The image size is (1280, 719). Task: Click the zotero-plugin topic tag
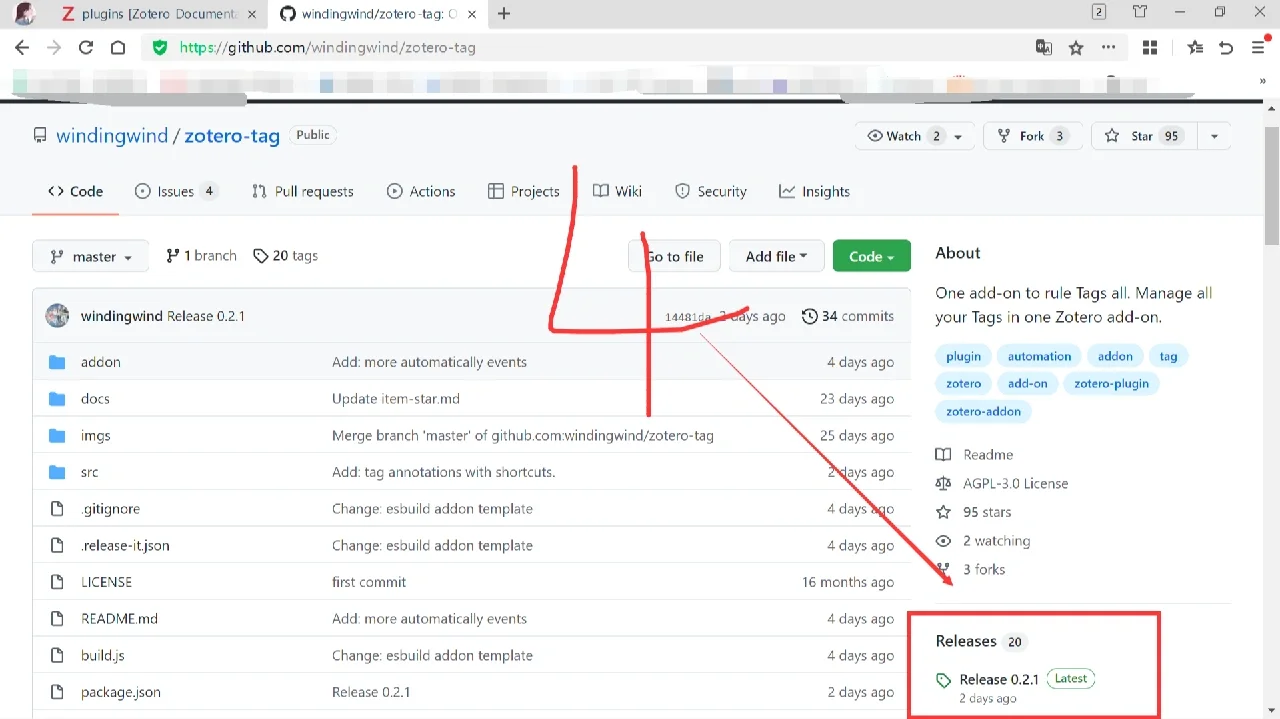[x=1111, y=383]
